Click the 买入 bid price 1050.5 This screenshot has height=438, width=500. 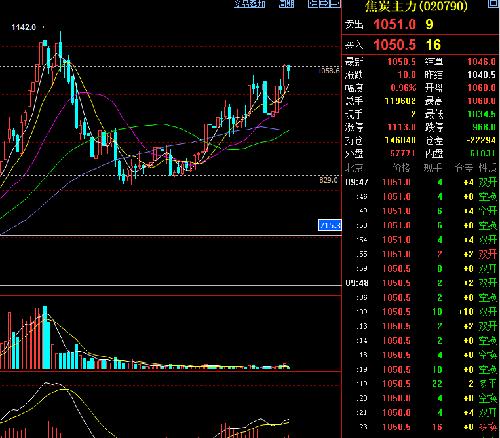394,45
